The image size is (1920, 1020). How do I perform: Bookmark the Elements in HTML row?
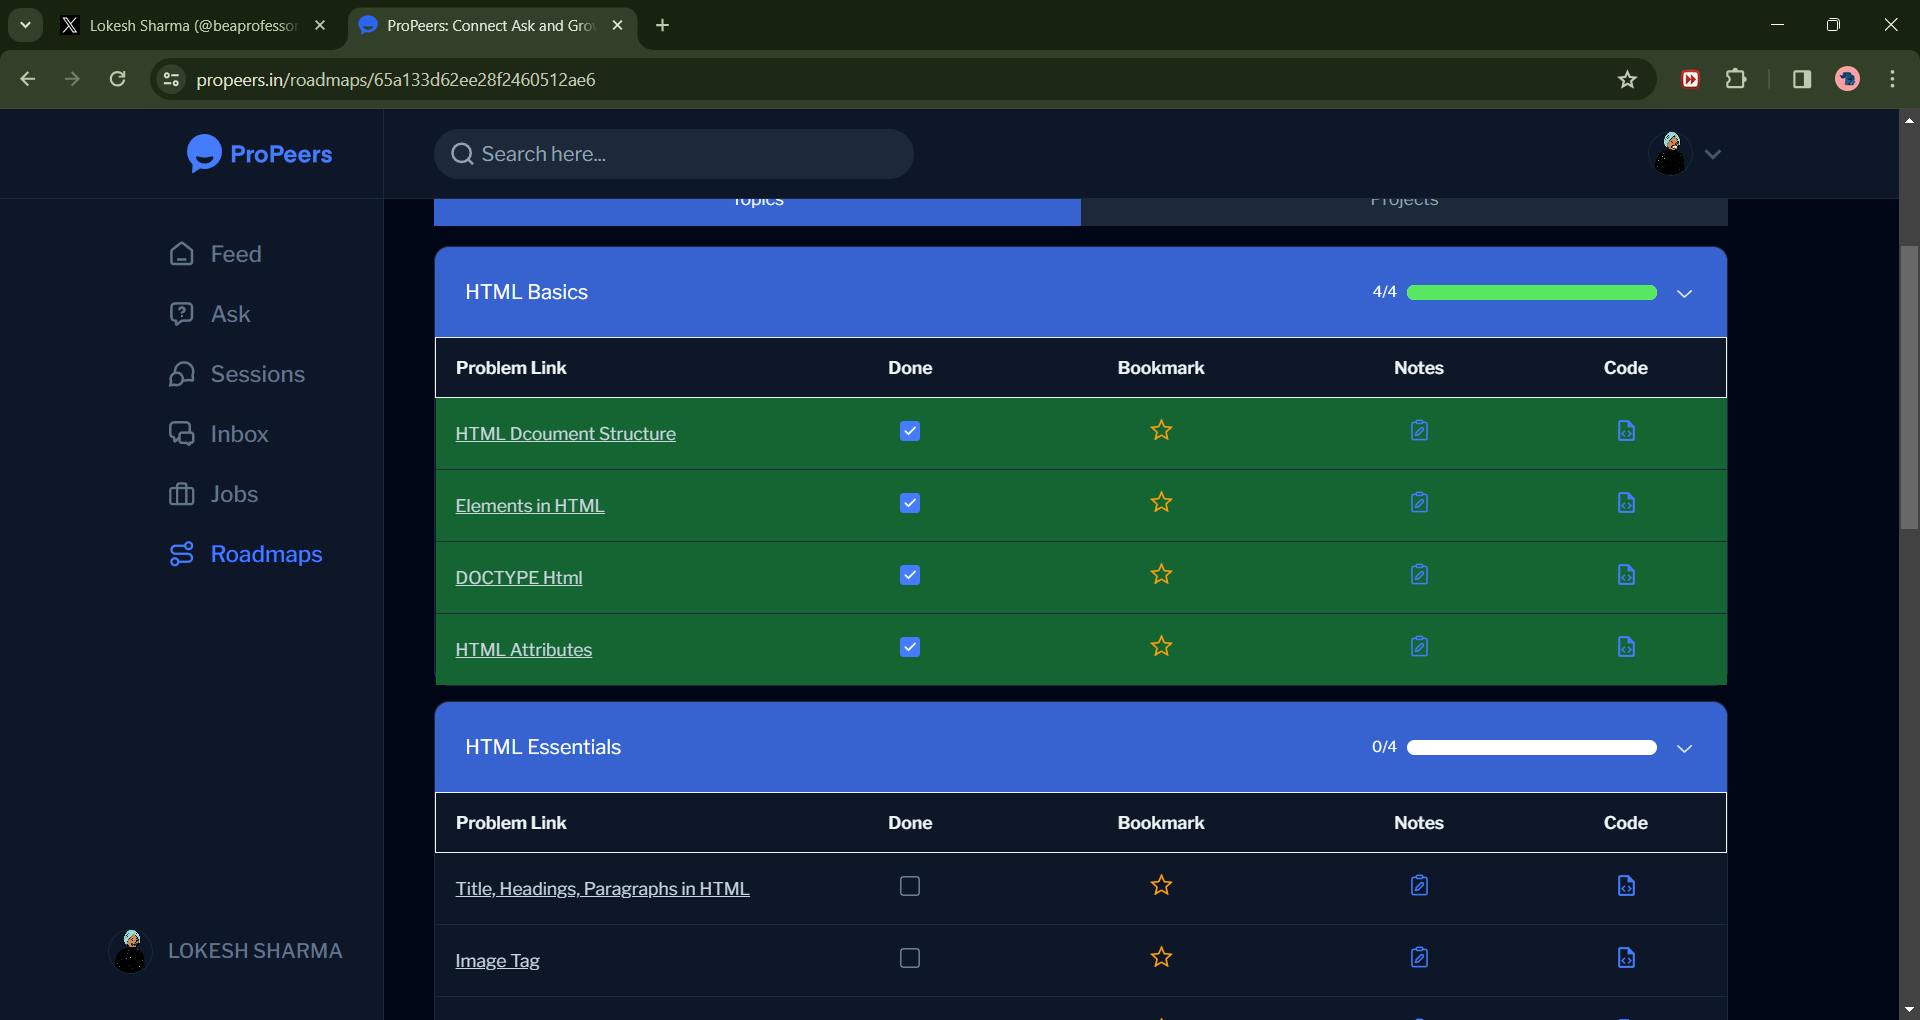pos(1161,503)
